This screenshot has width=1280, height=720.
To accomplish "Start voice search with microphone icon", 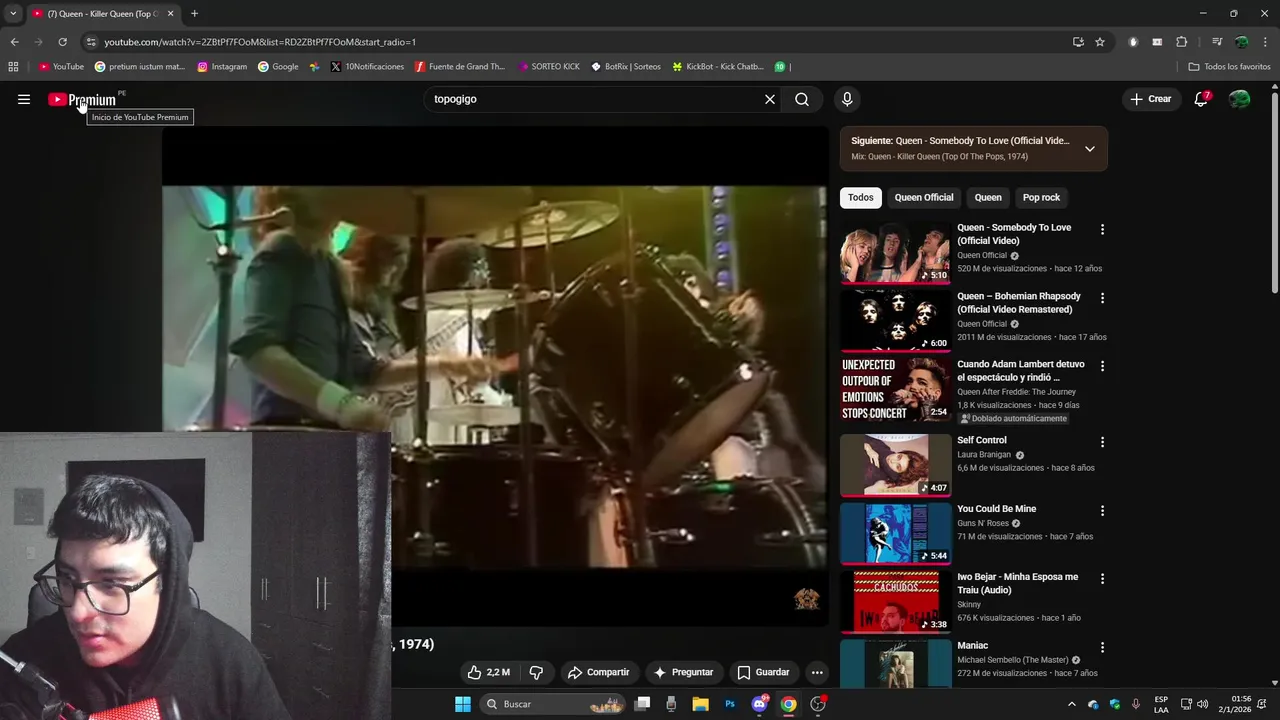I will coord(847,99).
